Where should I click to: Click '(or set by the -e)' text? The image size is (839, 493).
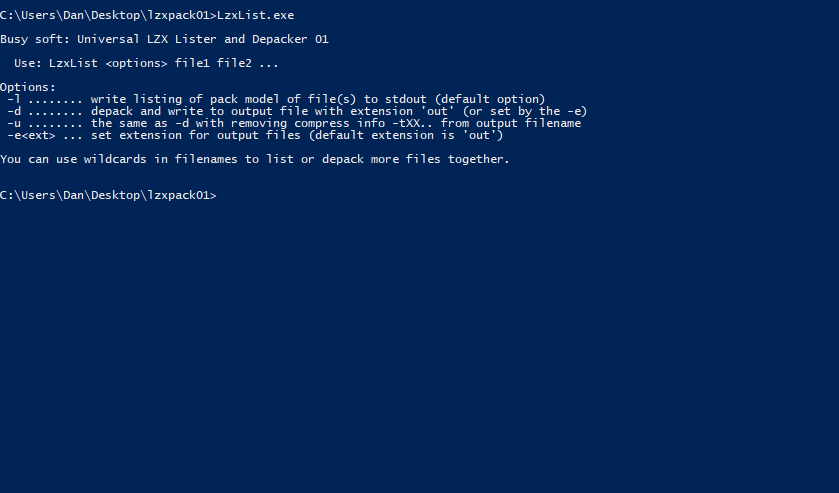pos(525,111)
